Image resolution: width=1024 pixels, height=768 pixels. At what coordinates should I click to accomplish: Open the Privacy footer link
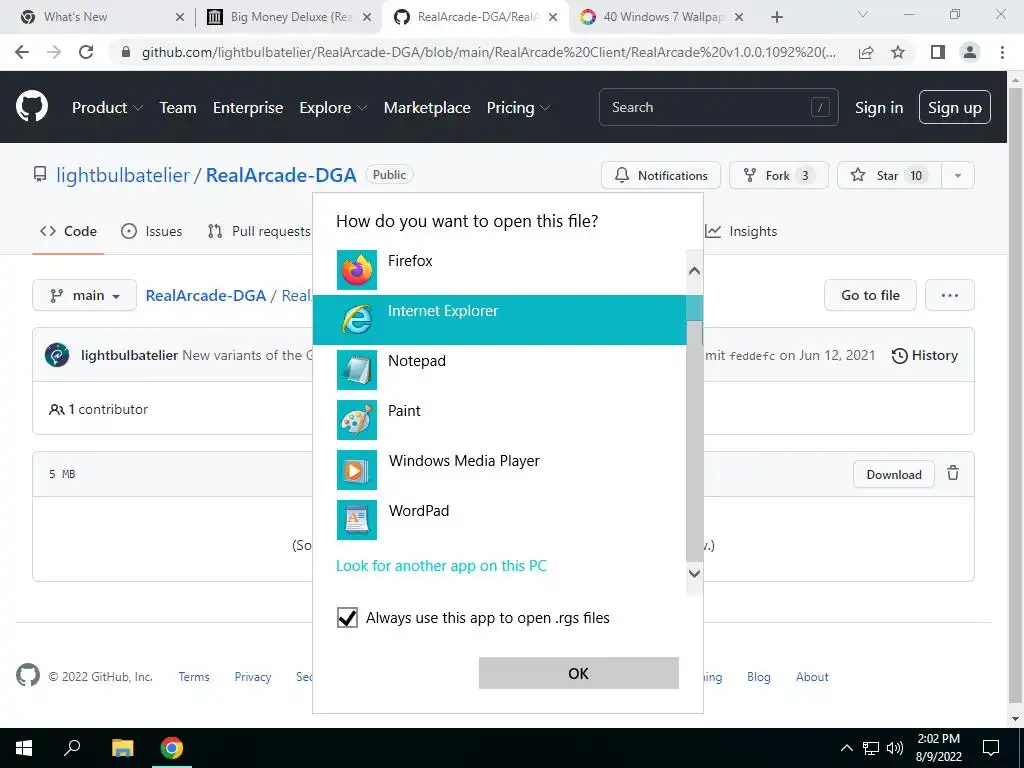[253, 677]
